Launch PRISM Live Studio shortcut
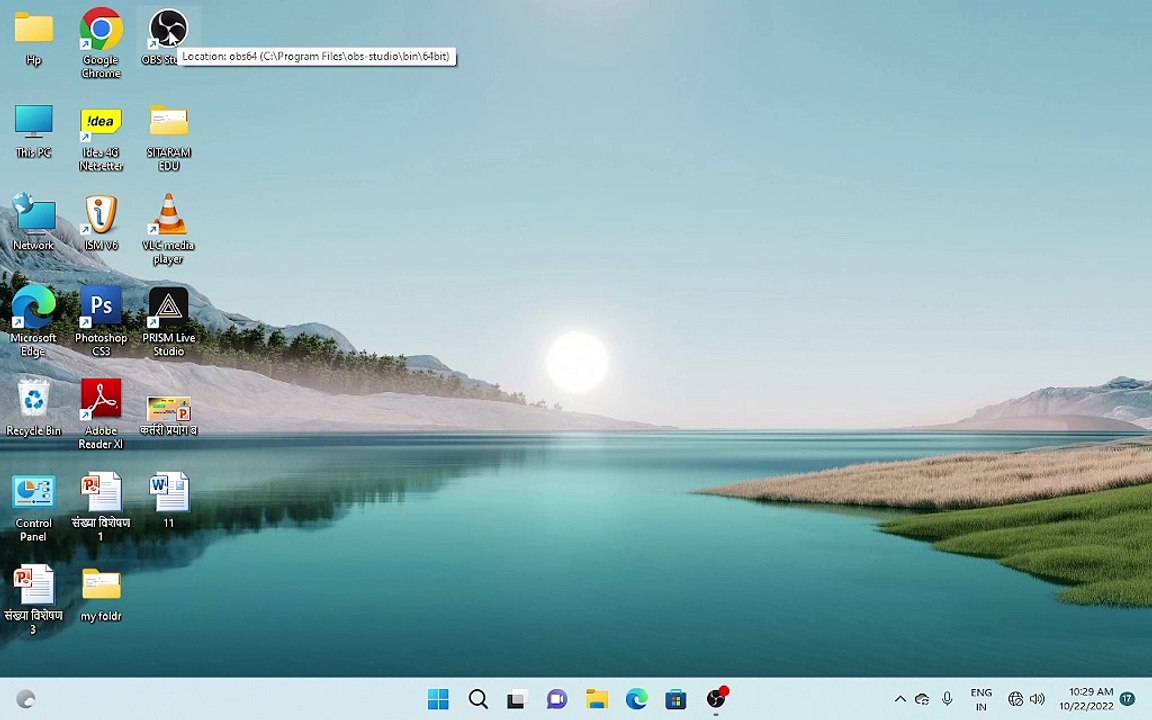1152x720 pixels. (x=168, y=306)
